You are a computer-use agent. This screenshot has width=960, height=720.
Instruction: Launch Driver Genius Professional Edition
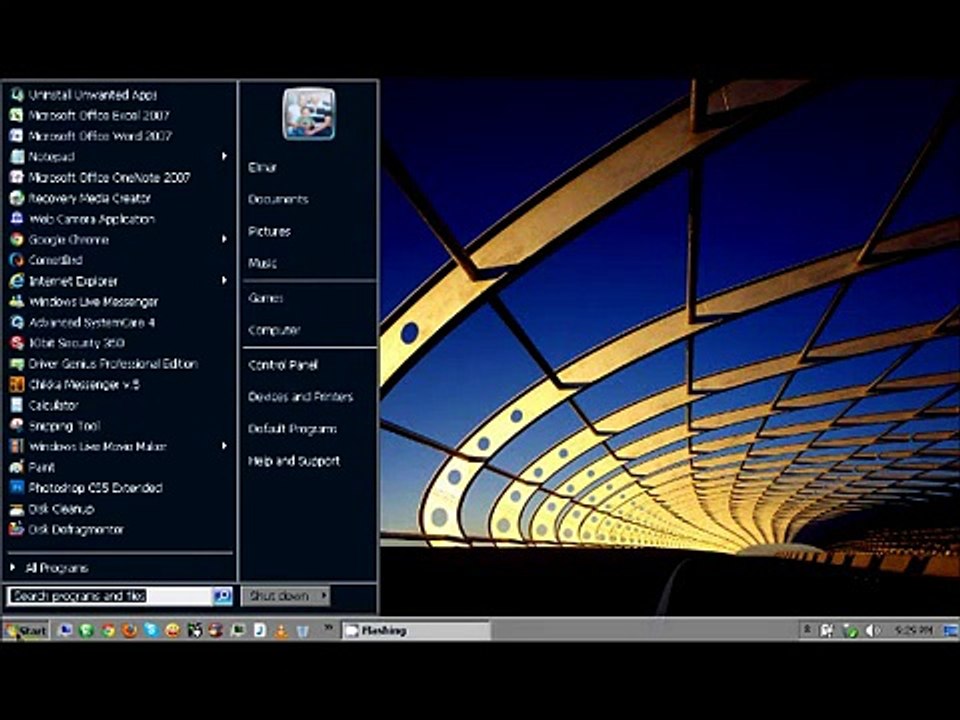click(119, 364)
